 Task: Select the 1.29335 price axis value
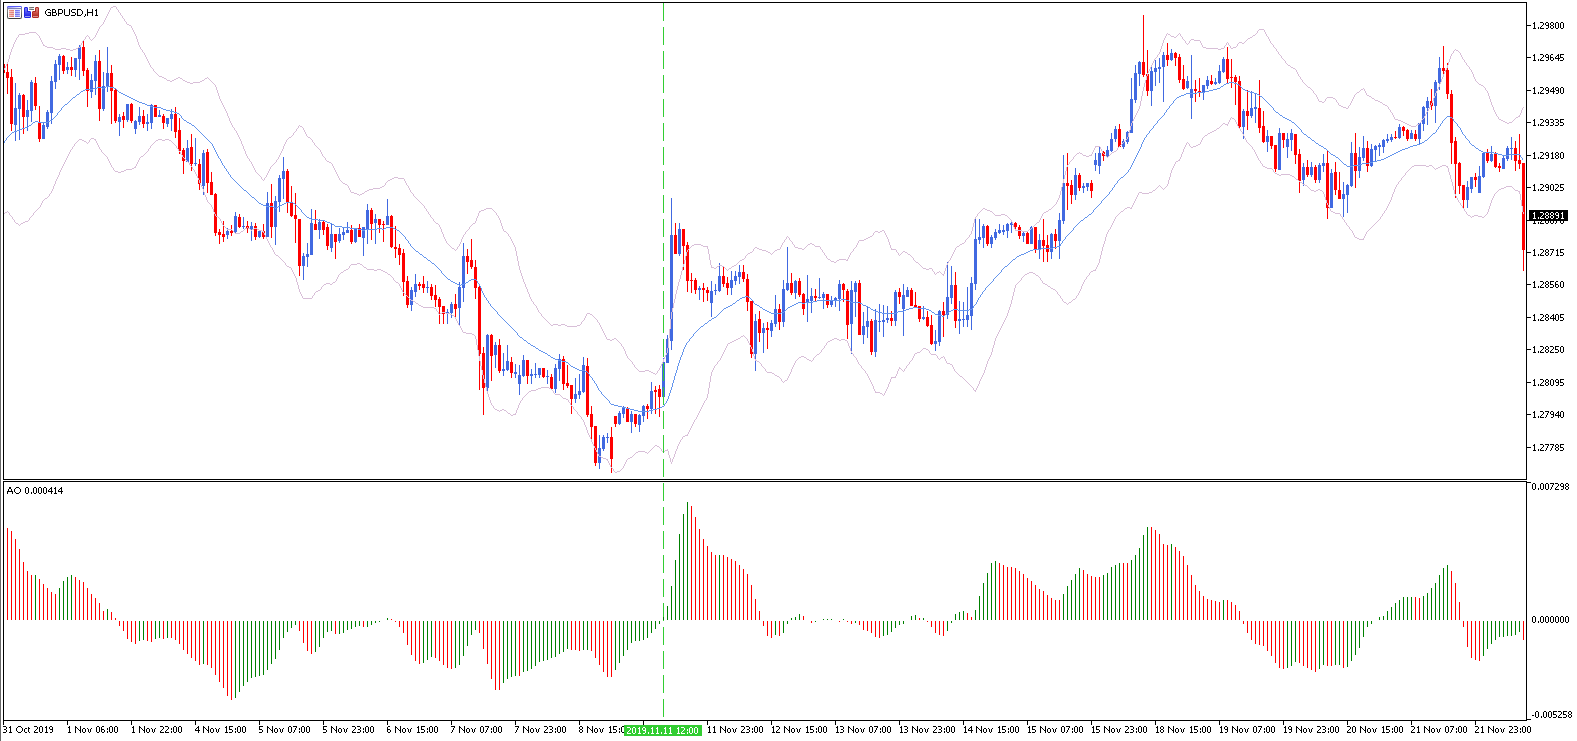click(1548, 123)
